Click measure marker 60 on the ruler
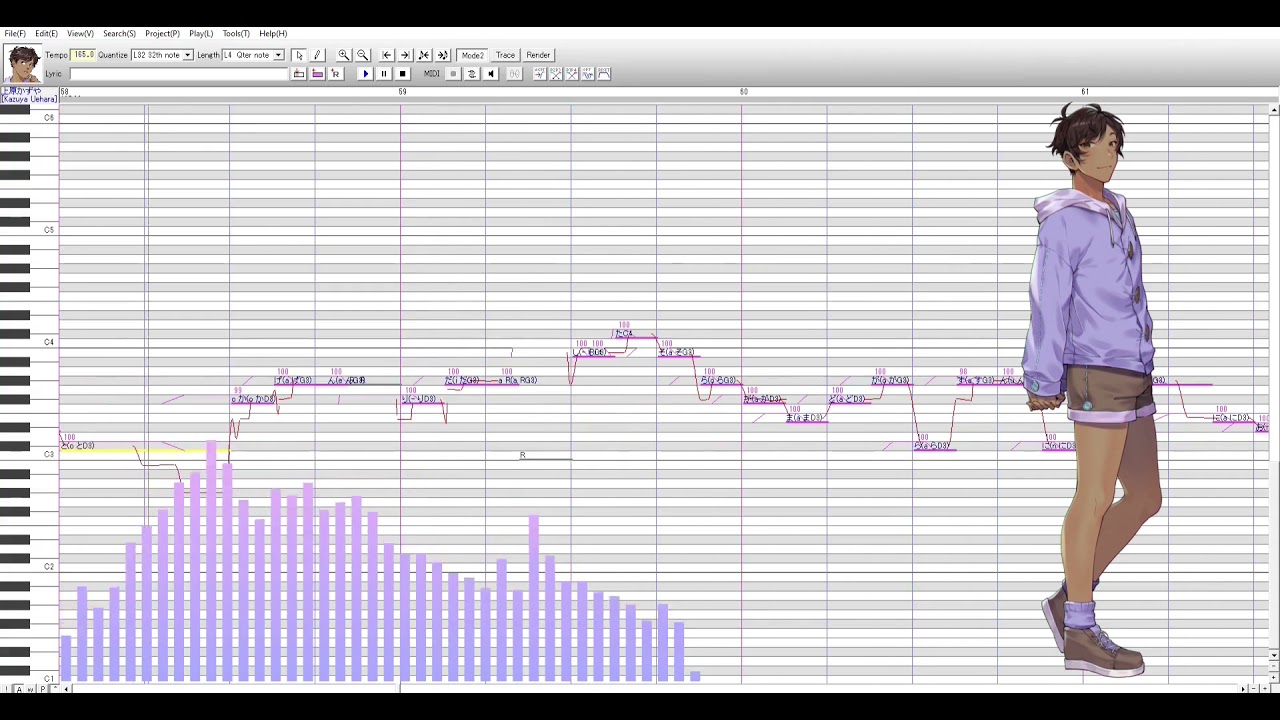1280x720 pixels. pos(743,92)
